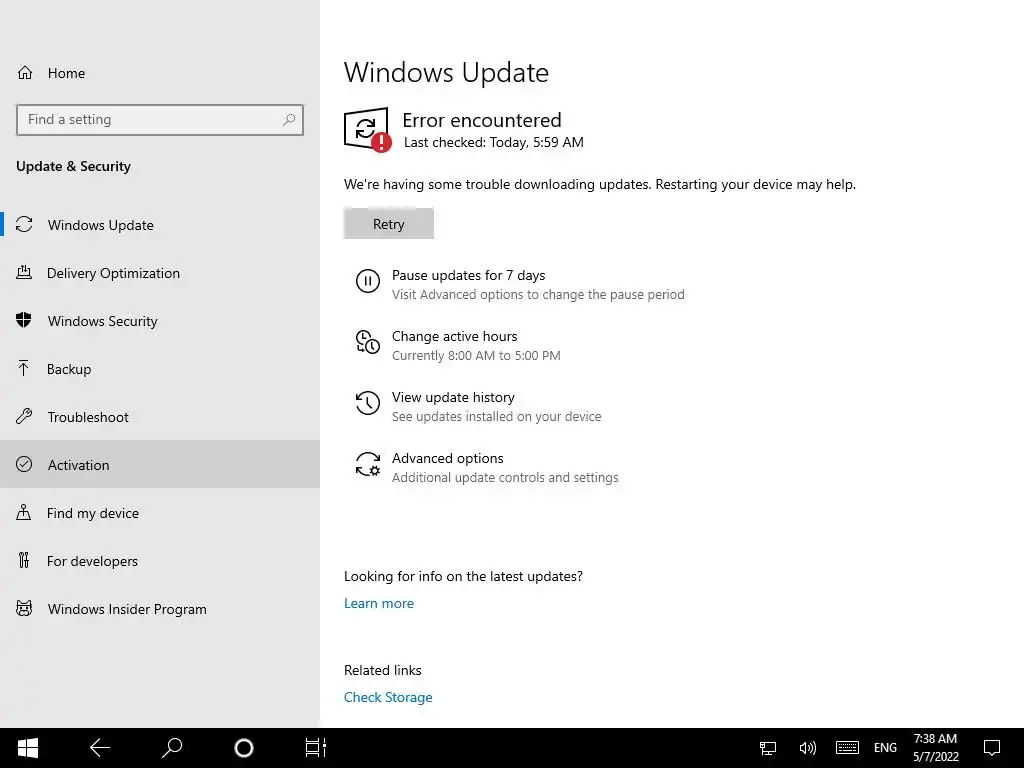
Task: Click 'See updates installed on your device' text
Action: point(496,416)
